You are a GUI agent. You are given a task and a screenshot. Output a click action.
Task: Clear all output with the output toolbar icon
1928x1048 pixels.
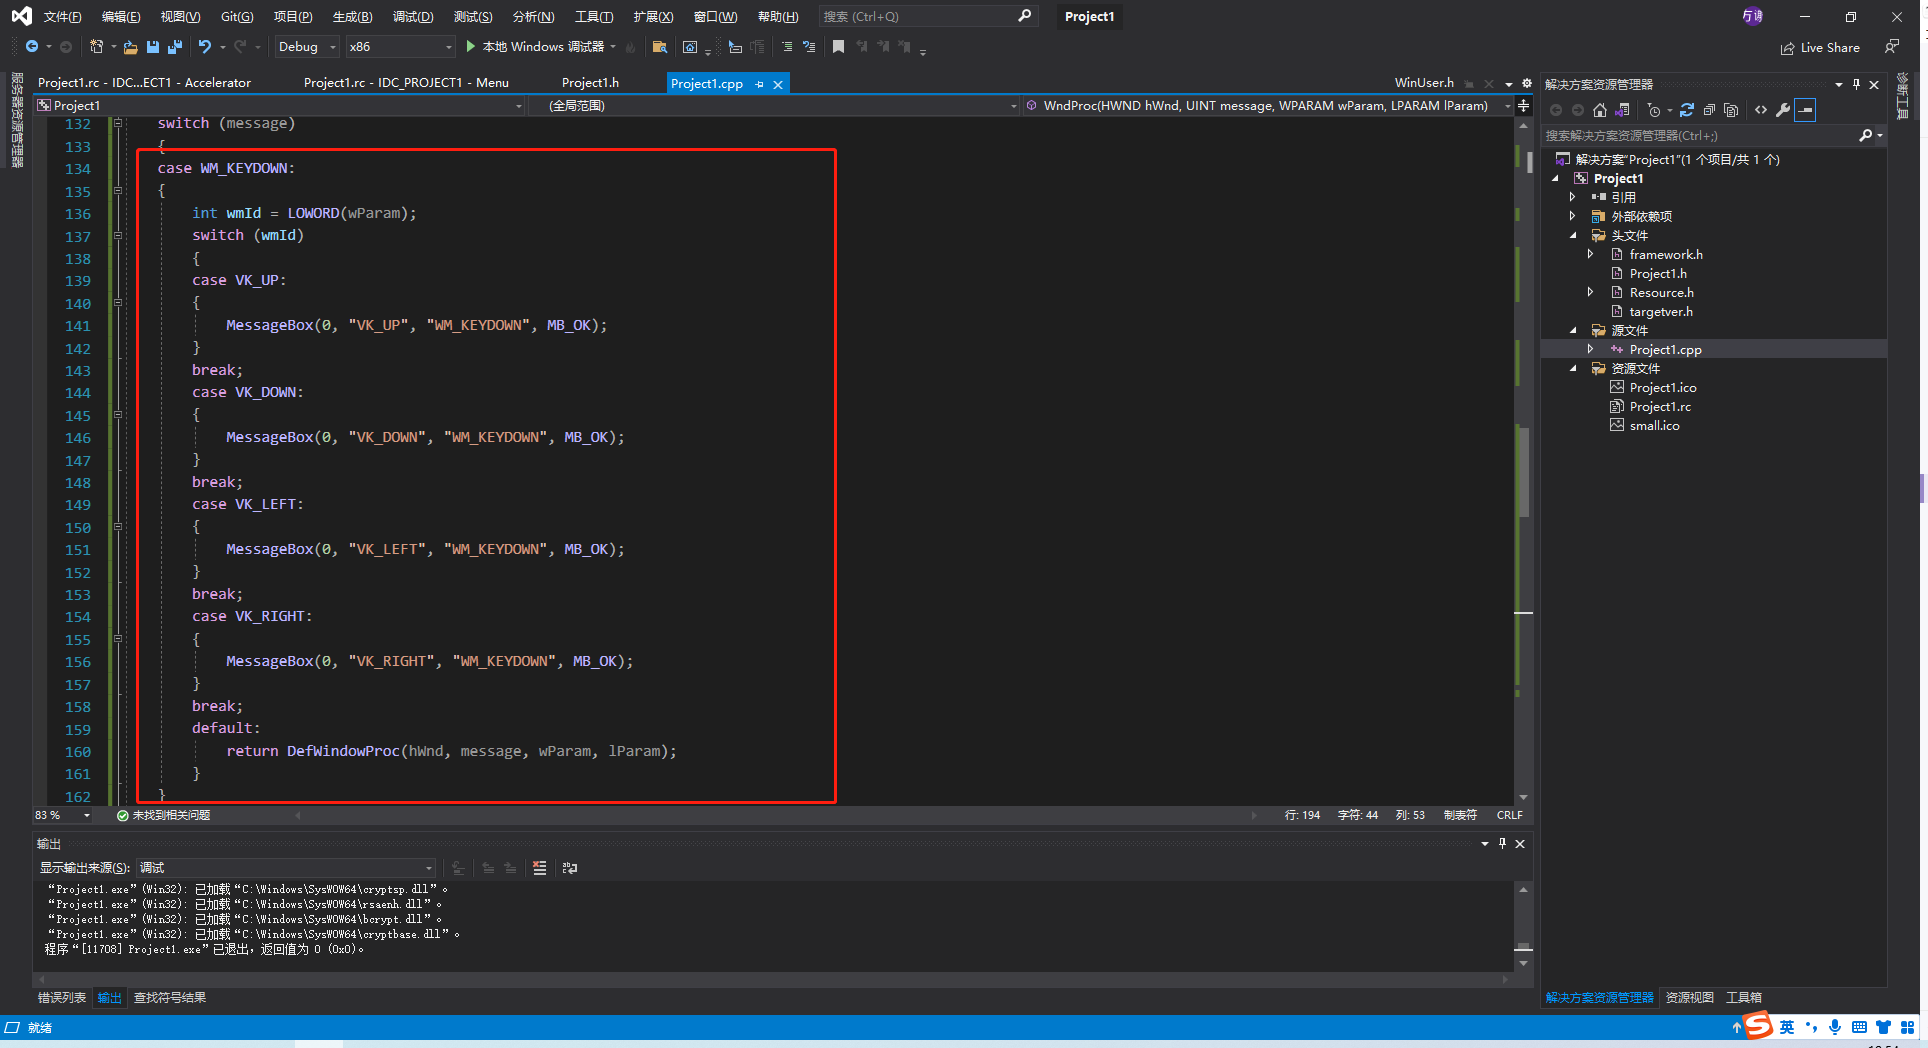[540, 868]
